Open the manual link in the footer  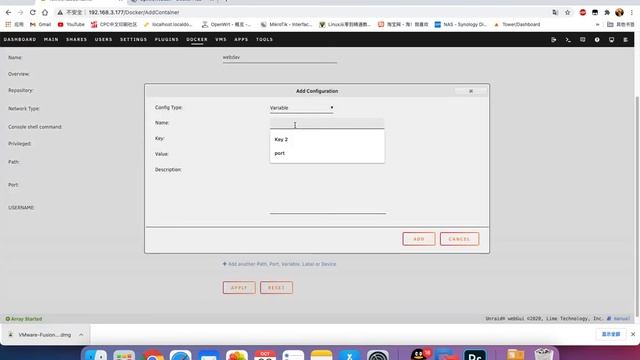(x=619, y=318)
